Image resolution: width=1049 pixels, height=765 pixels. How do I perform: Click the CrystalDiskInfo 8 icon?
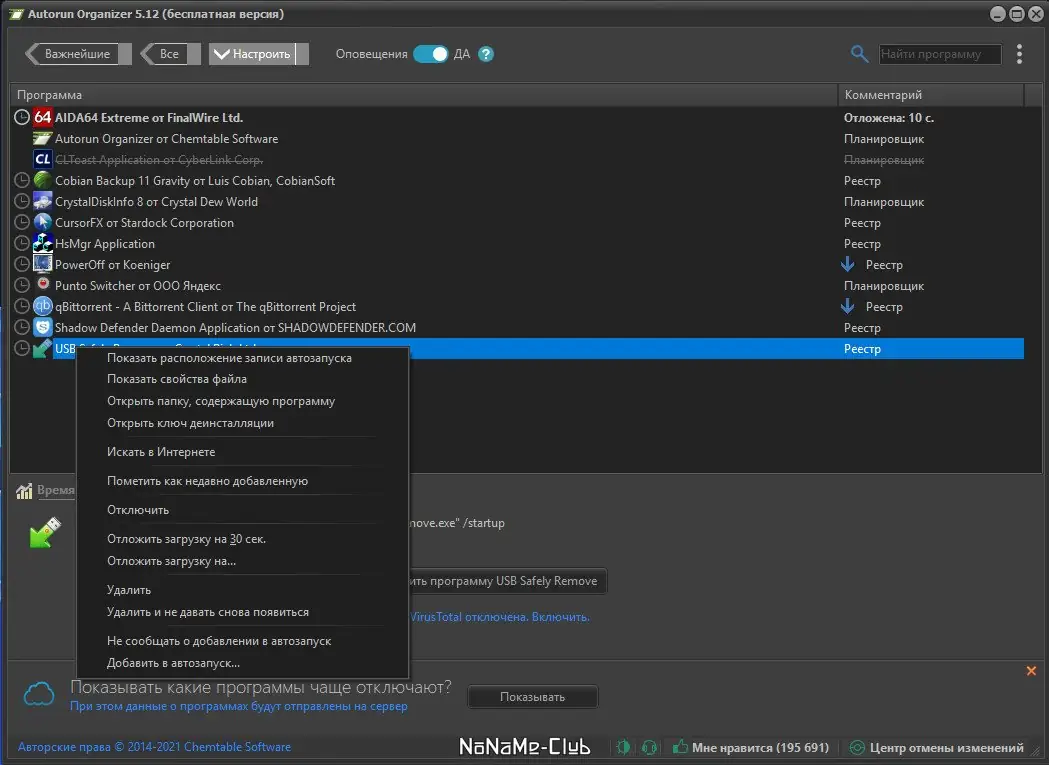[43, 201]
